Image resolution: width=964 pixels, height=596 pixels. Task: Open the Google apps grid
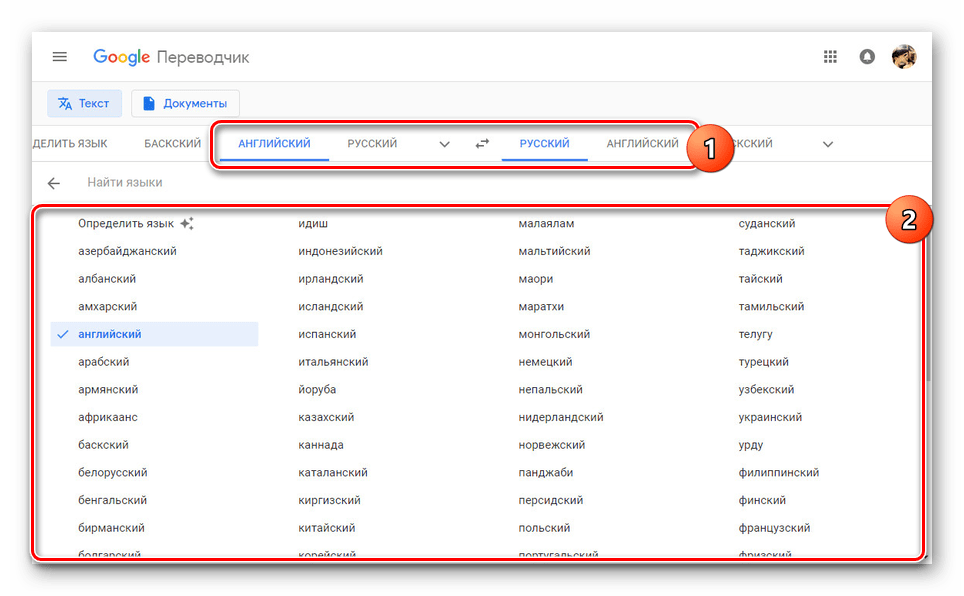coord(830,57)
